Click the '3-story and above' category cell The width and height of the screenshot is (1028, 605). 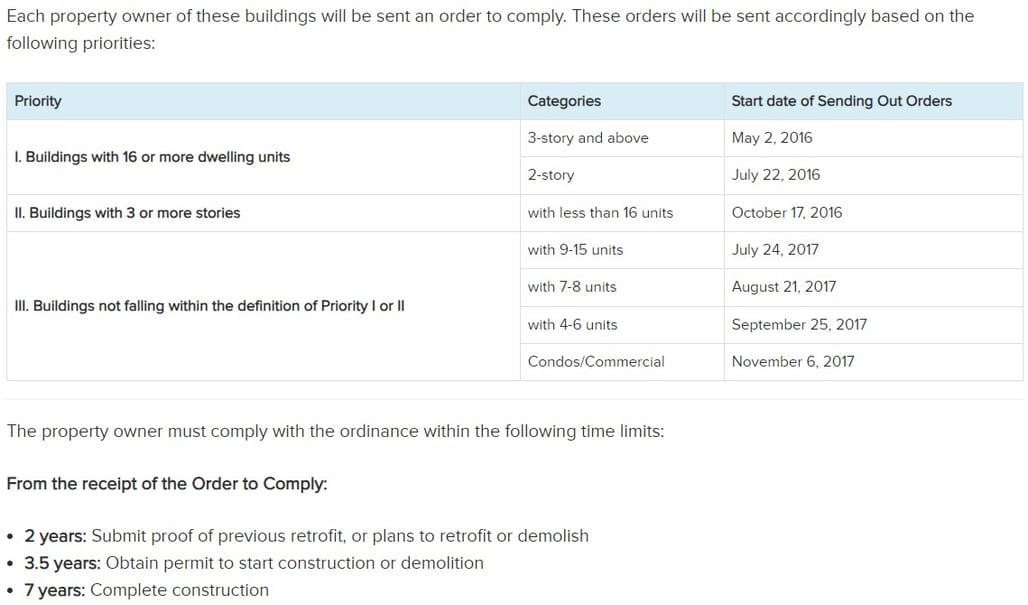(622, 138)
